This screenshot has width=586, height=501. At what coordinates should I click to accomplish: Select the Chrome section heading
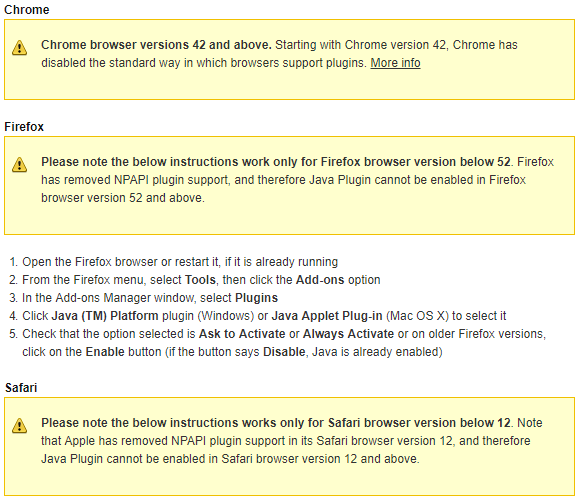(27, 9)
